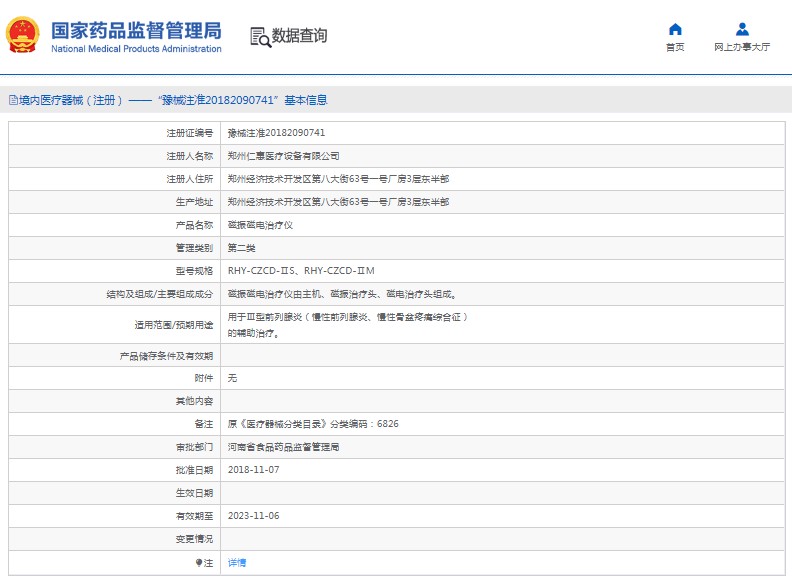Click the 适用范围 intended use value
Viewport: 792px width, 582px height.
pyautogui.click(x=348, y=325)
